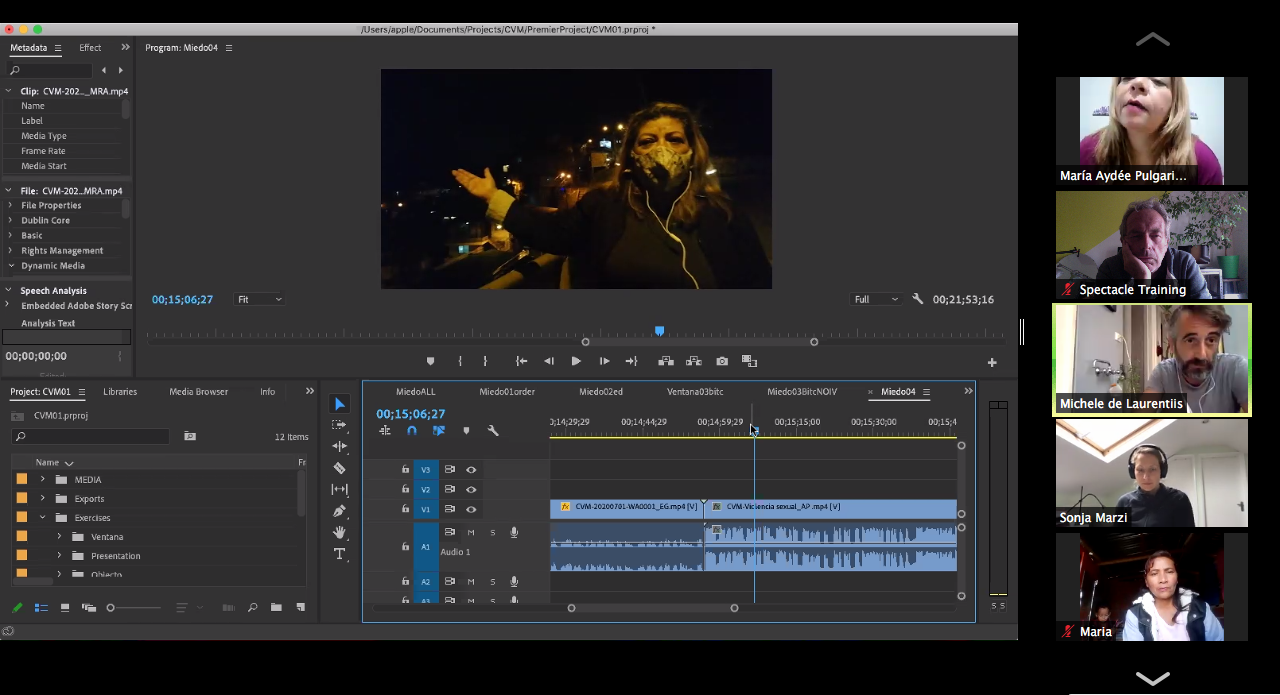Image resolution: width=1280 pixels, height=695 pixels.
Task: Select the Pen tool in the tools panel
Action: click(339, 511)
